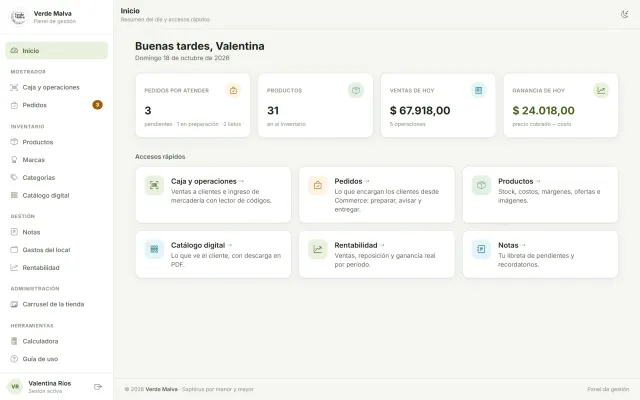640x400 pixels.
Task: Click the wallet icon beside Gastos del local
Action: point(14,250)
